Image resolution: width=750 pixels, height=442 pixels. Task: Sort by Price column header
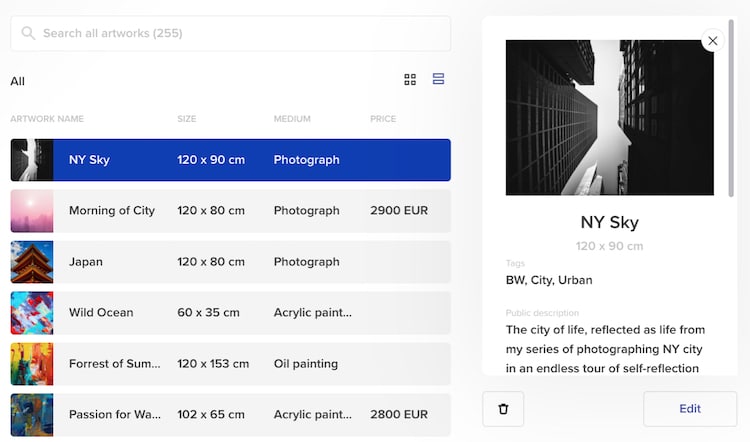point(383,119)
